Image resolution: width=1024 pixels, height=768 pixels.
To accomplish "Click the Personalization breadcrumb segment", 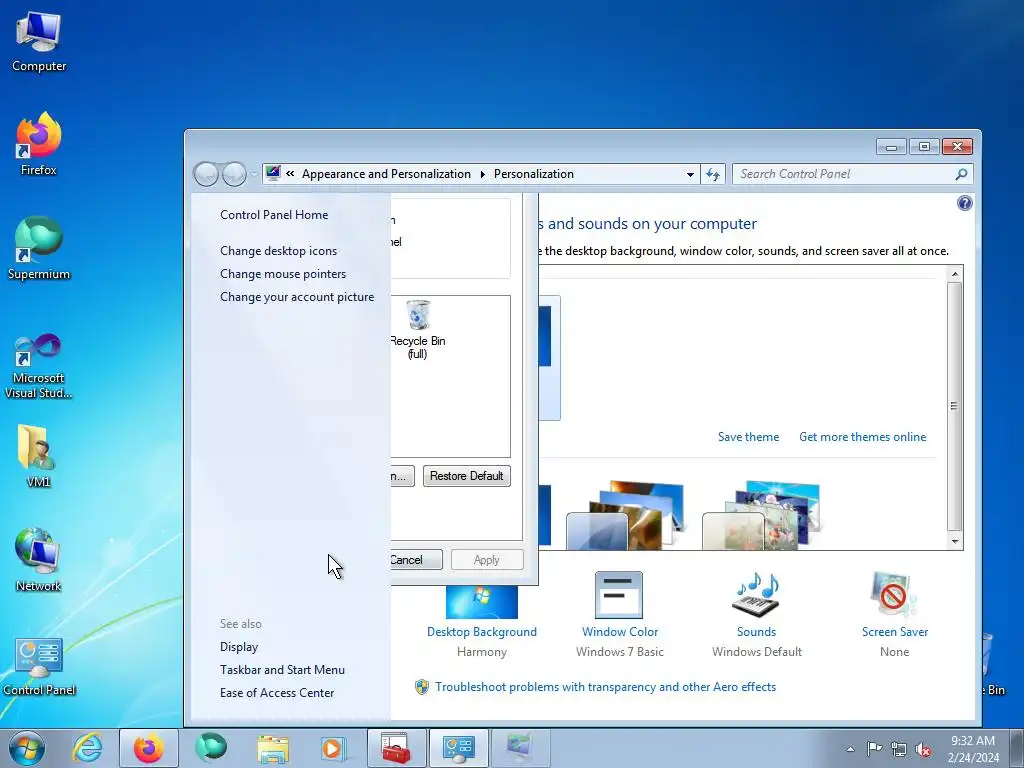I will 534,174.
